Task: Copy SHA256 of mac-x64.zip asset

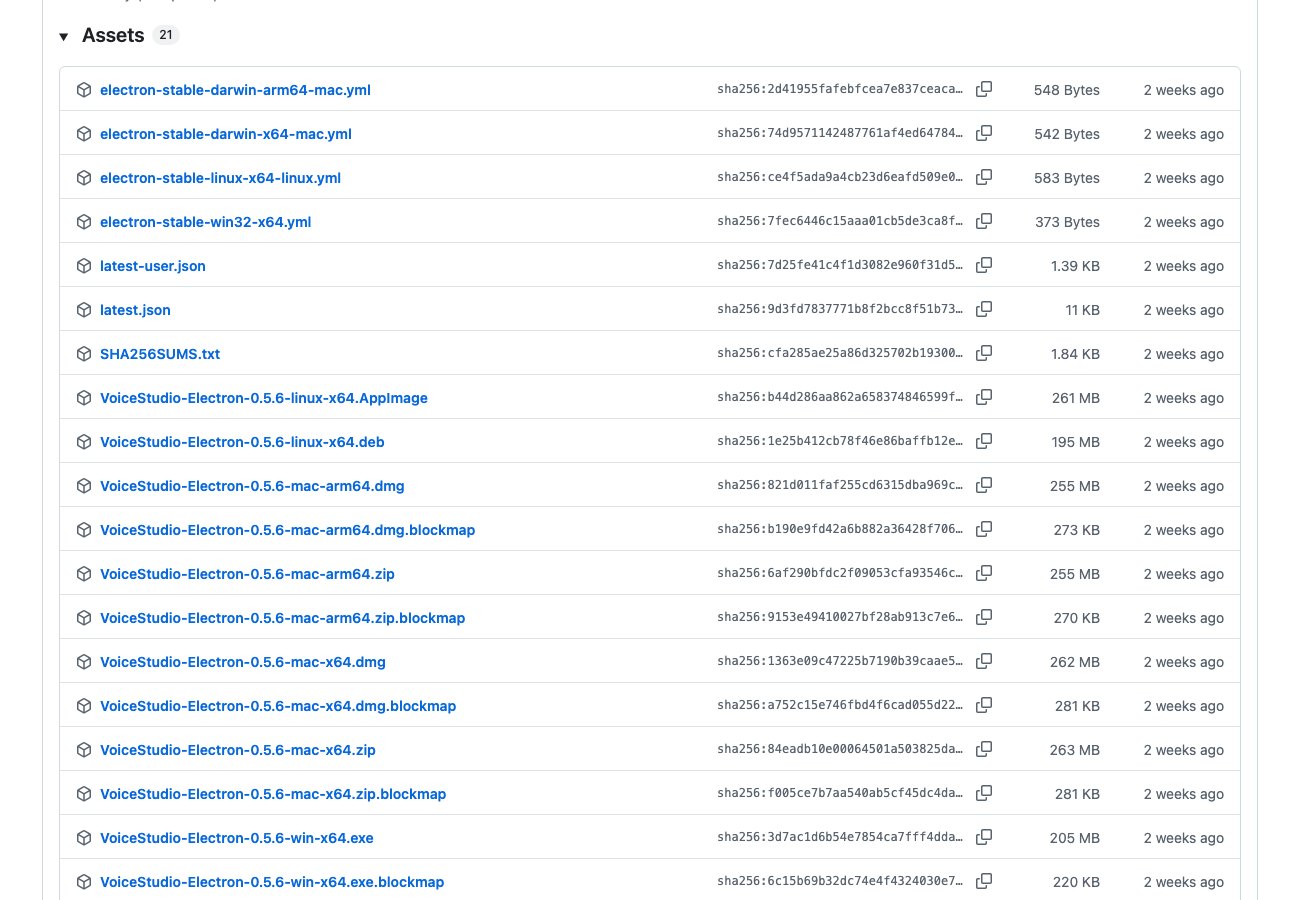Action: [x=984, y=749]
